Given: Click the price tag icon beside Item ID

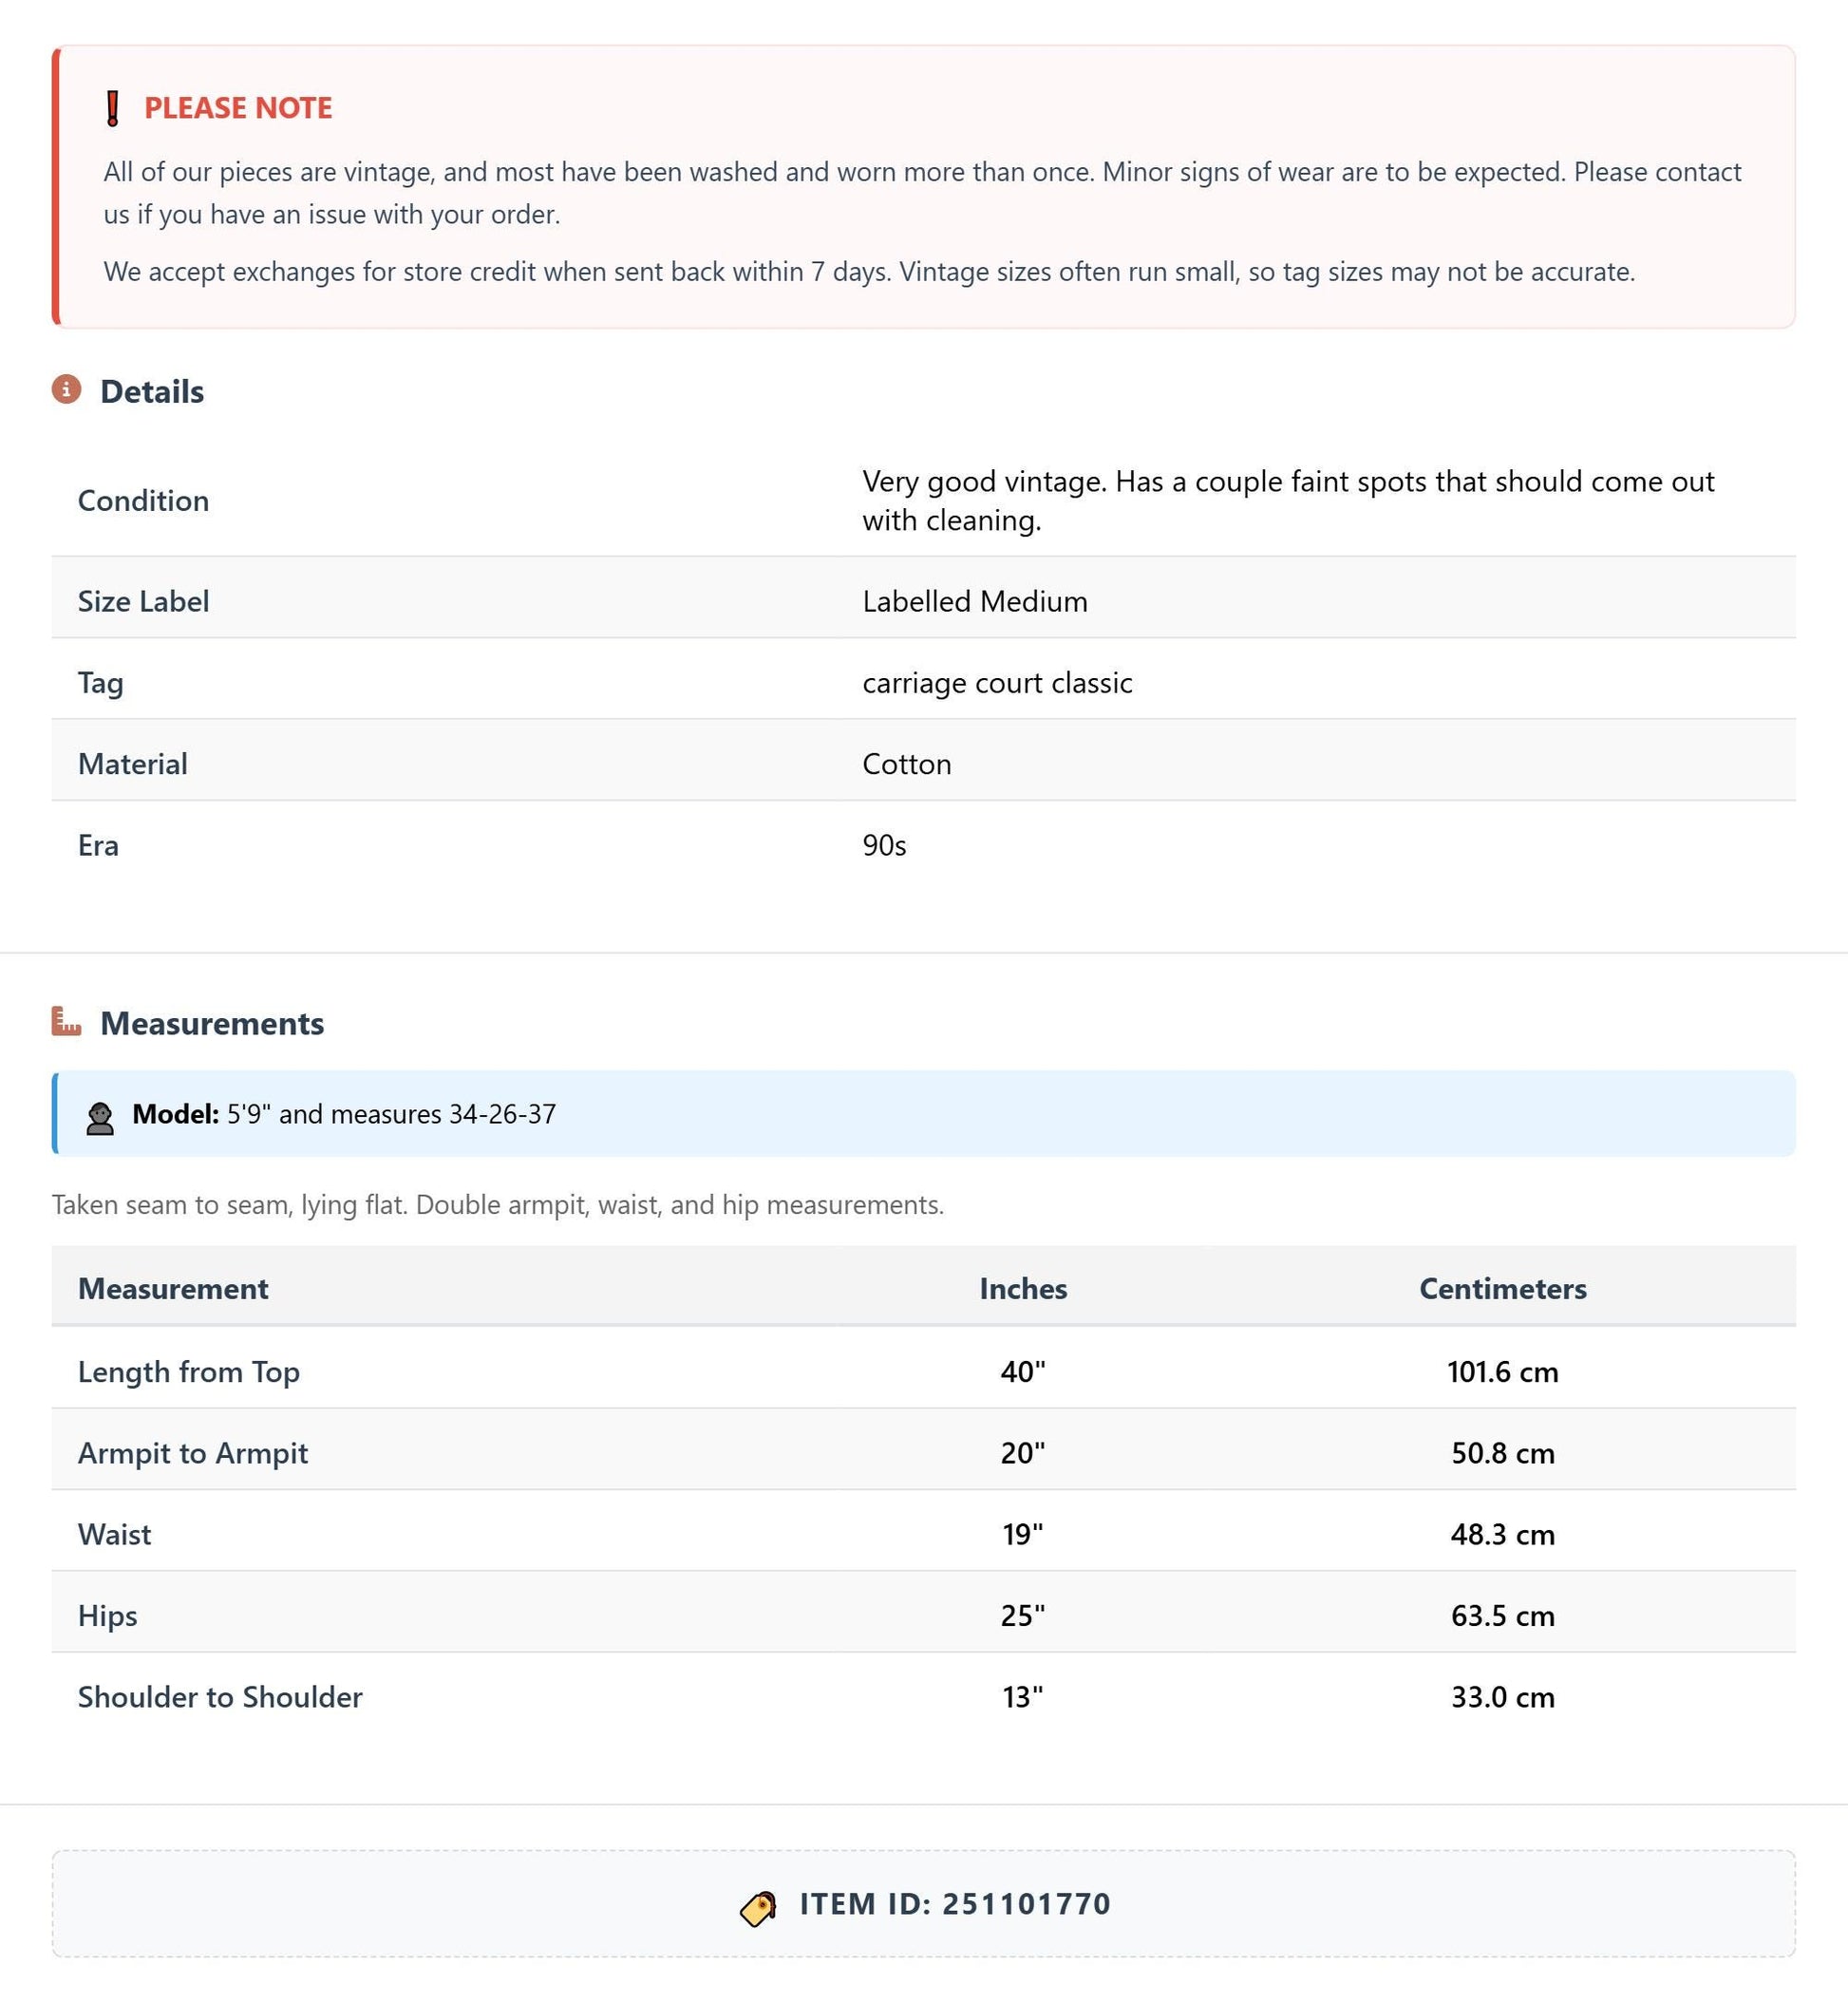Looking at the screenshot, I should tap(758, 1908).
